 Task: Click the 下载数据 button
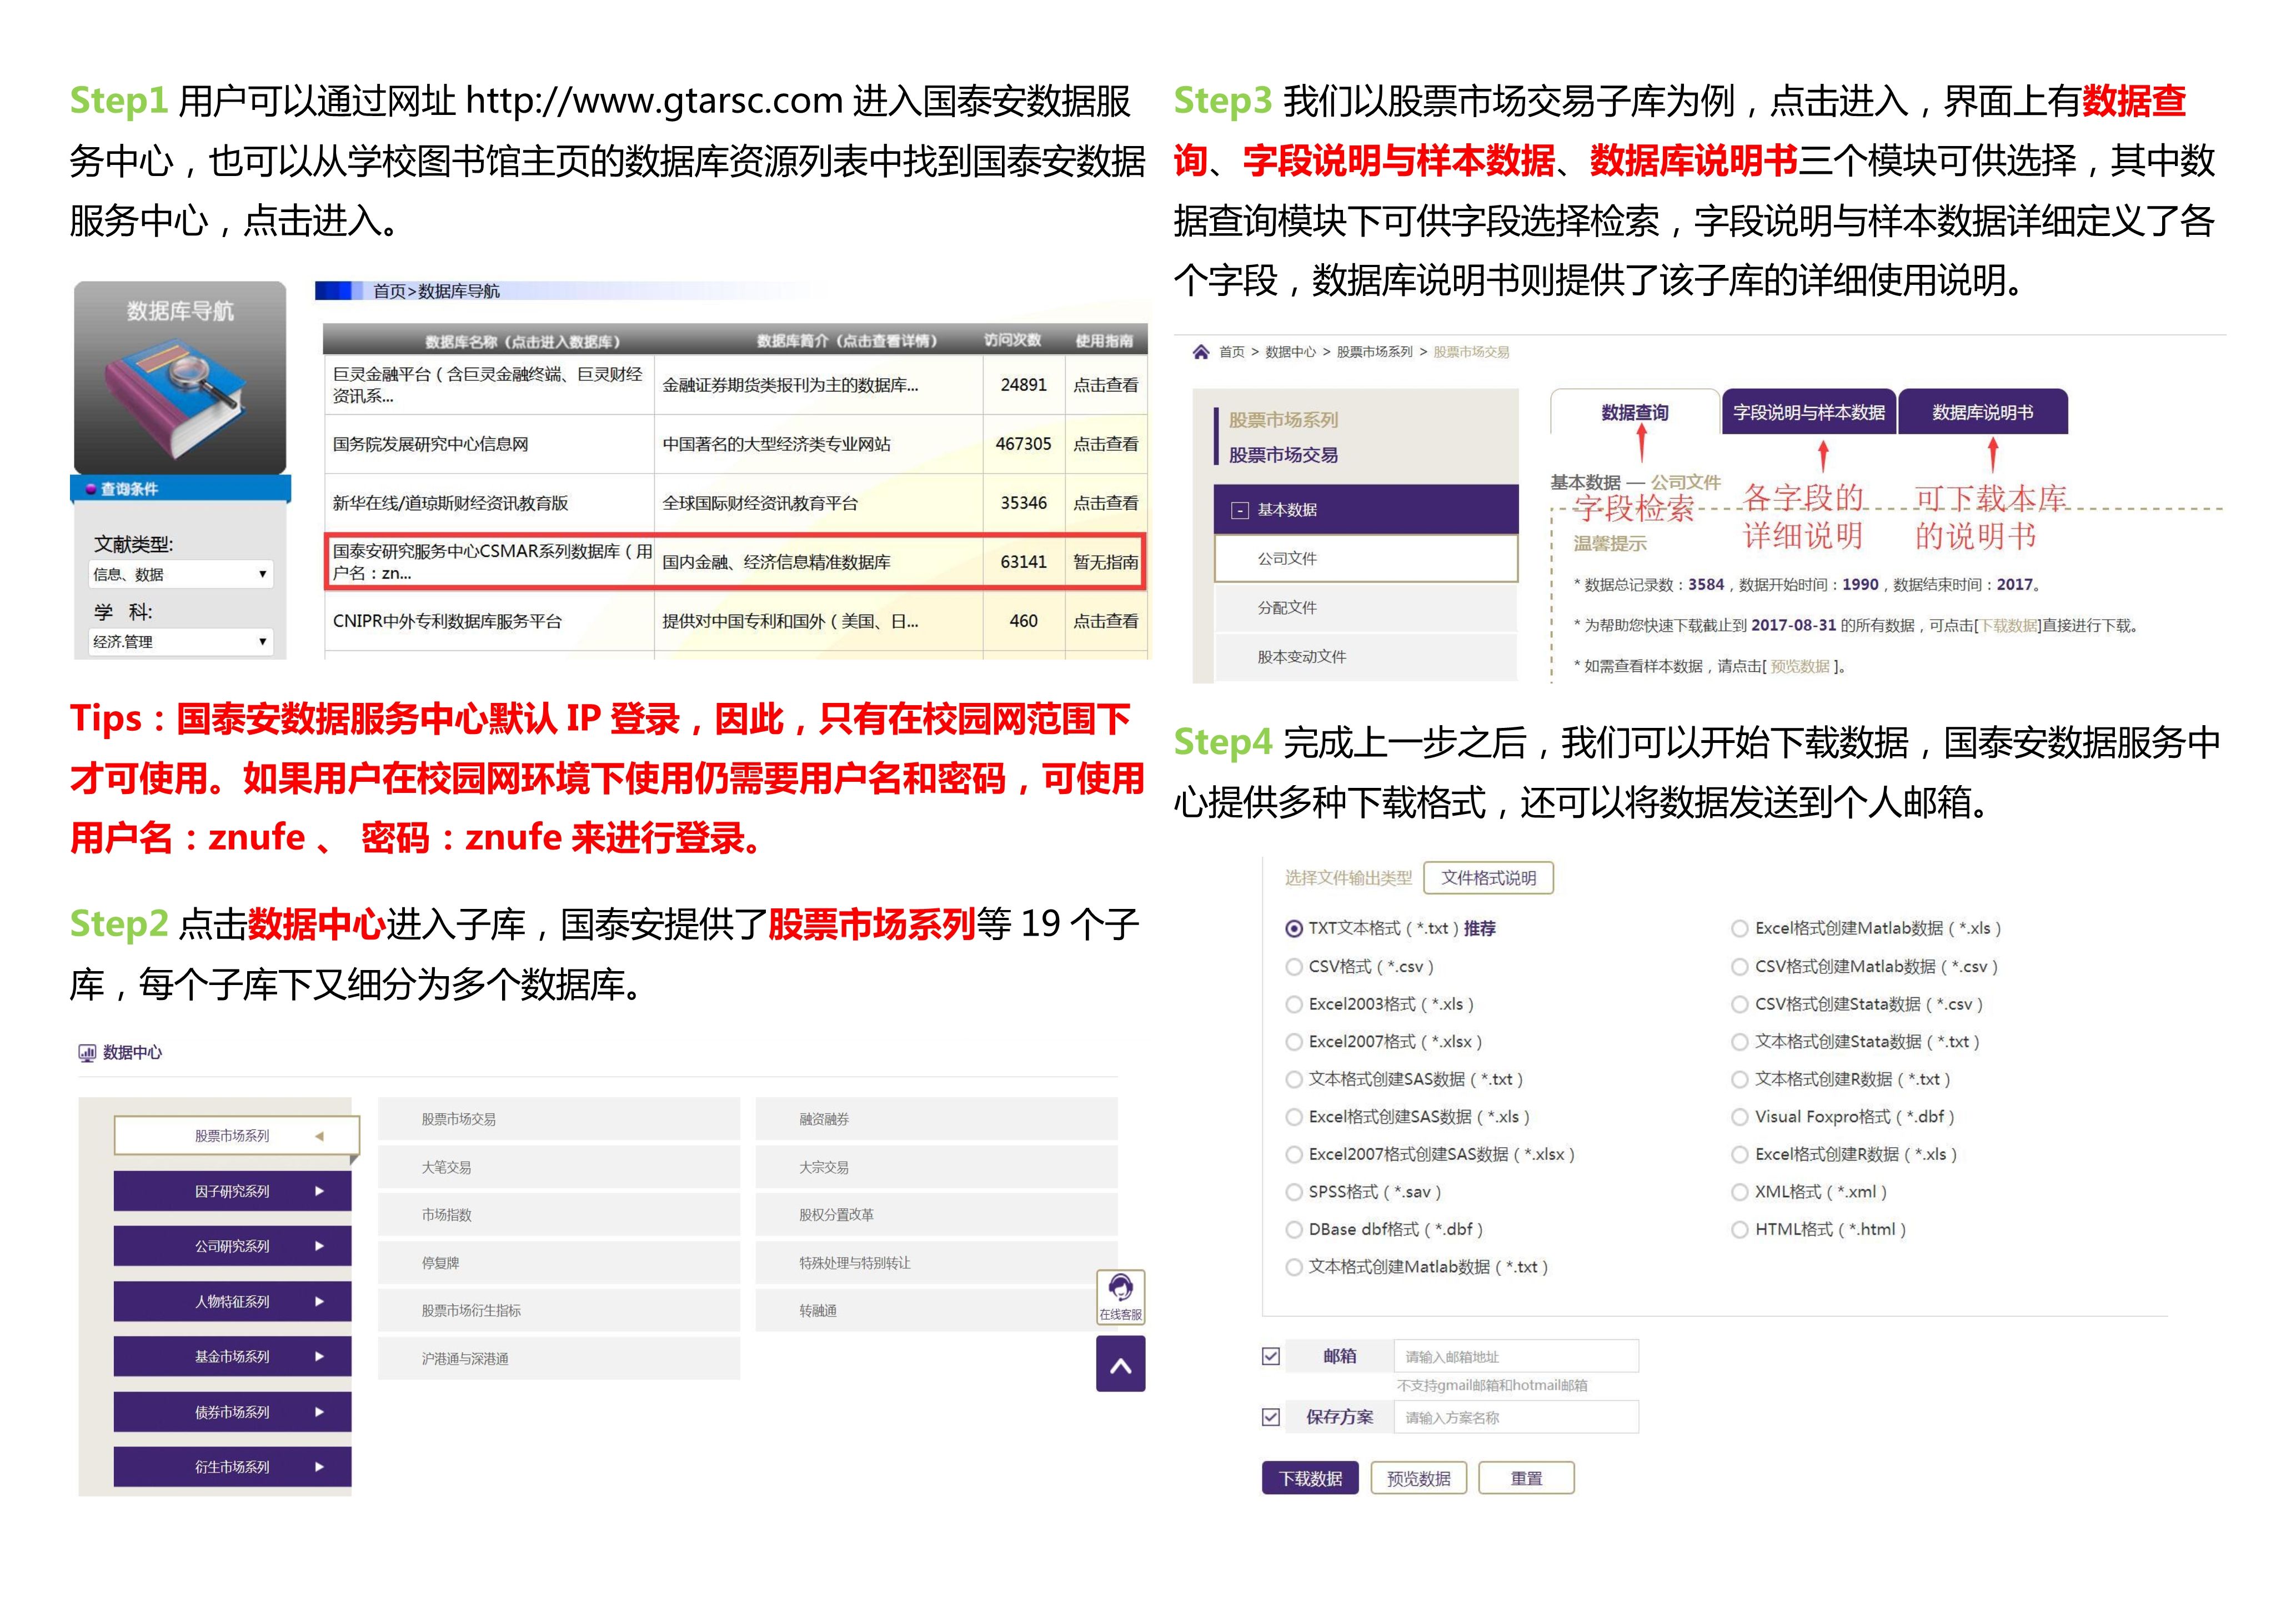1310,1479
